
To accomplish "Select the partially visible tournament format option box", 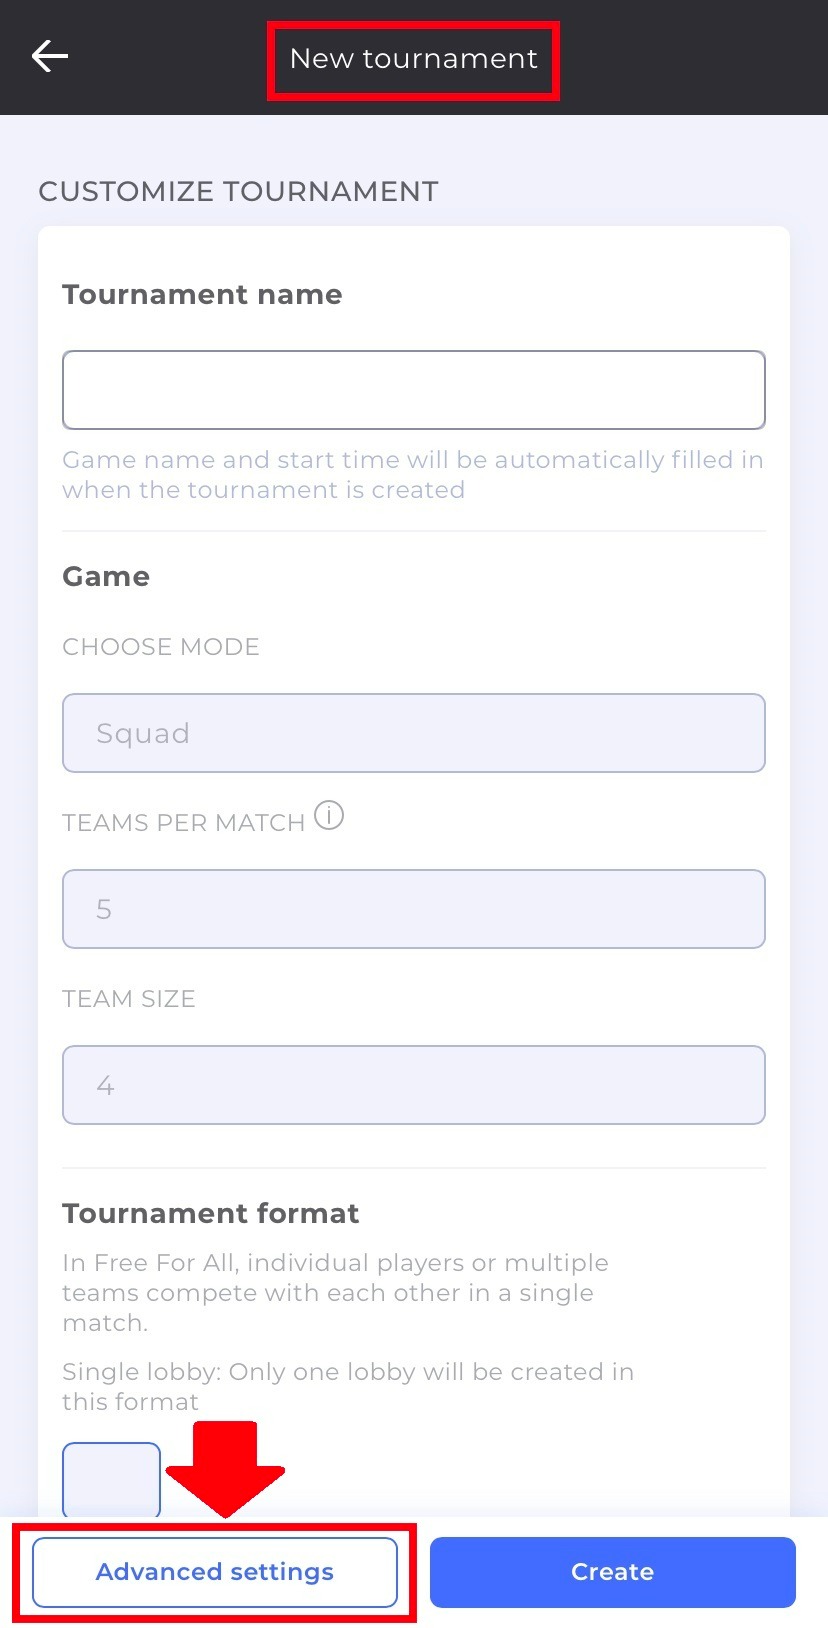I will click(x=111, y=1479).
